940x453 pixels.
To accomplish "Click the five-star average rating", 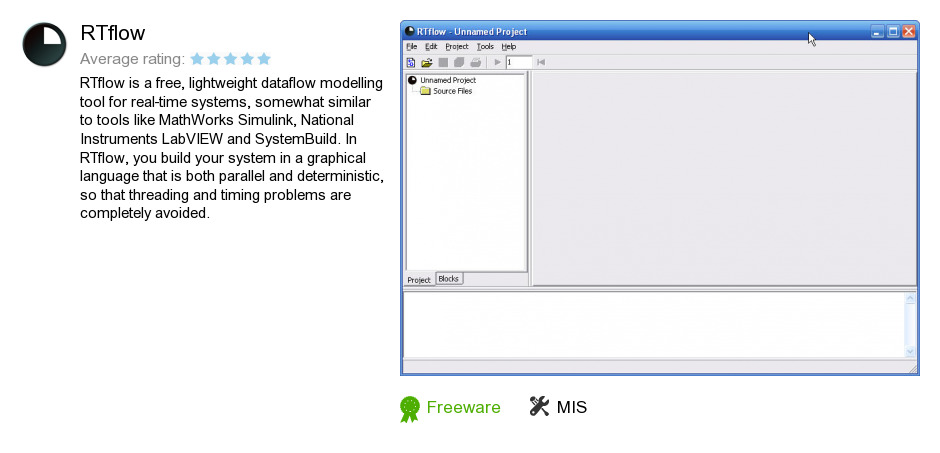I will pyautogui.click(x=230, y=59).
